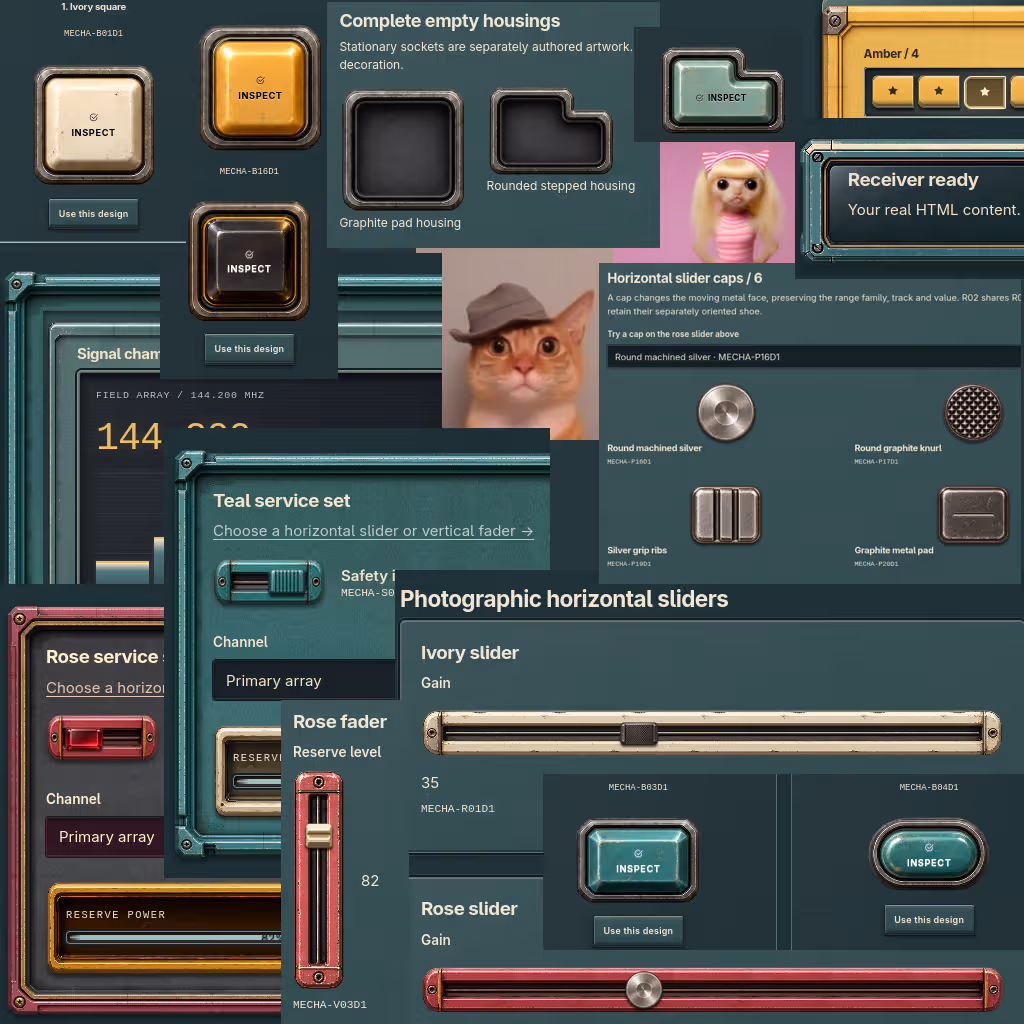Click the 'MECHA-V03D1' code under Rose fader
Screen dimensions: 1024x1024
pyautogui.click(x=330, y=1004)
